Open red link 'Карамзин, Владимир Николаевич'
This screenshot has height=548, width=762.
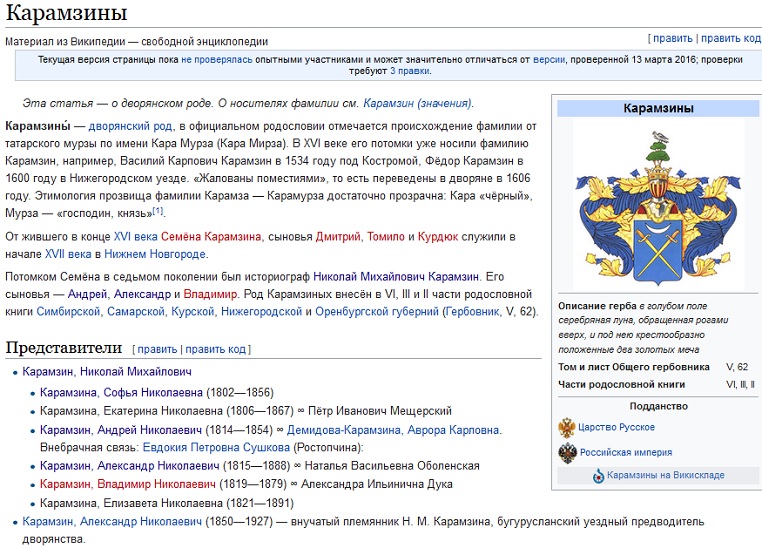click(128, 484)
